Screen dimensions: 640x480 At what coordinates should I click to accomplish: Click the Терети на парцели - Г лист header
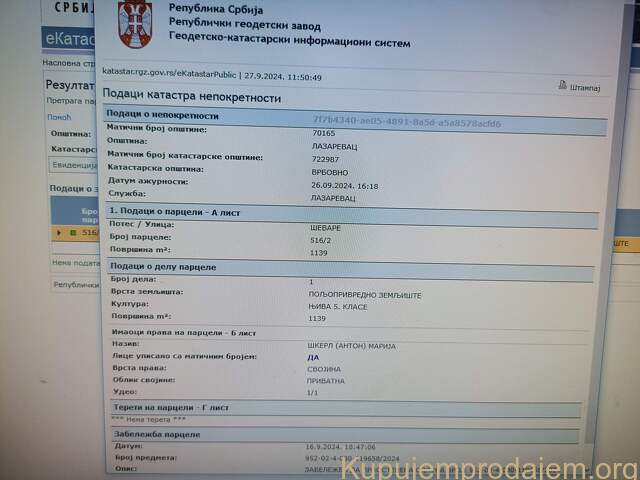coord(172,408)
